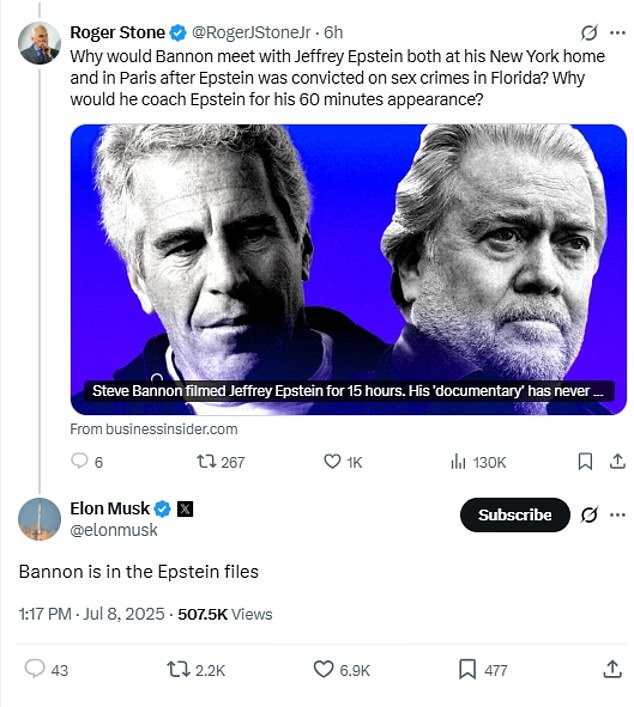Open more options on Elon Musk's tweet
634x707 pixels.
pyautogui.click(x=617, y=514)
